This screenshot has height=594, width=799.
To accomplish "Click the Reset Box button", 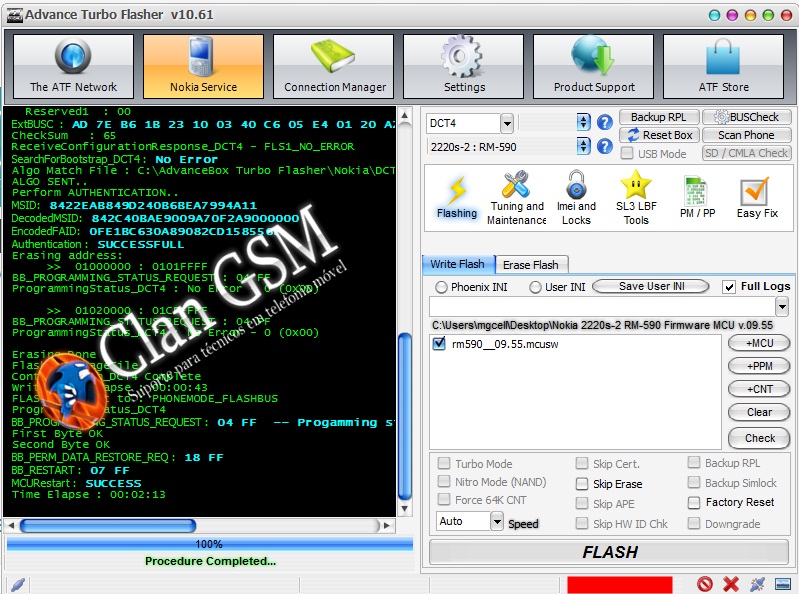I will point(658,135).
